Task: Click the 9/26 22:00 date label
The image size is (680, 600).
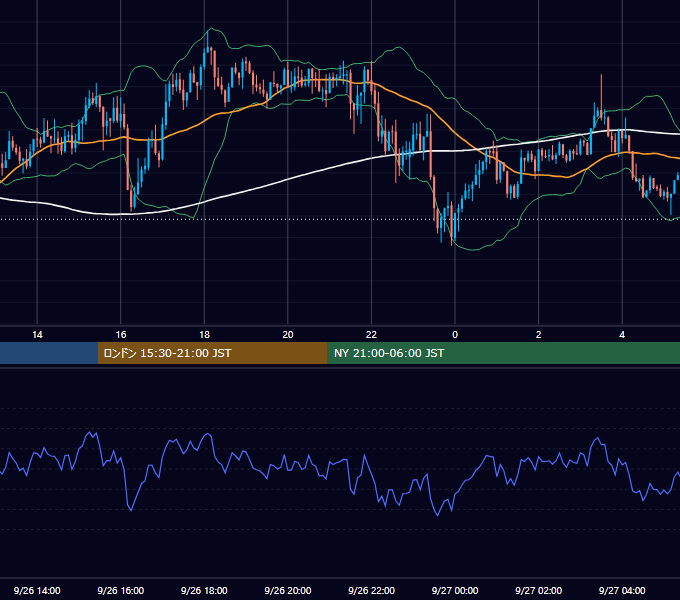Action: pos(371,590)
